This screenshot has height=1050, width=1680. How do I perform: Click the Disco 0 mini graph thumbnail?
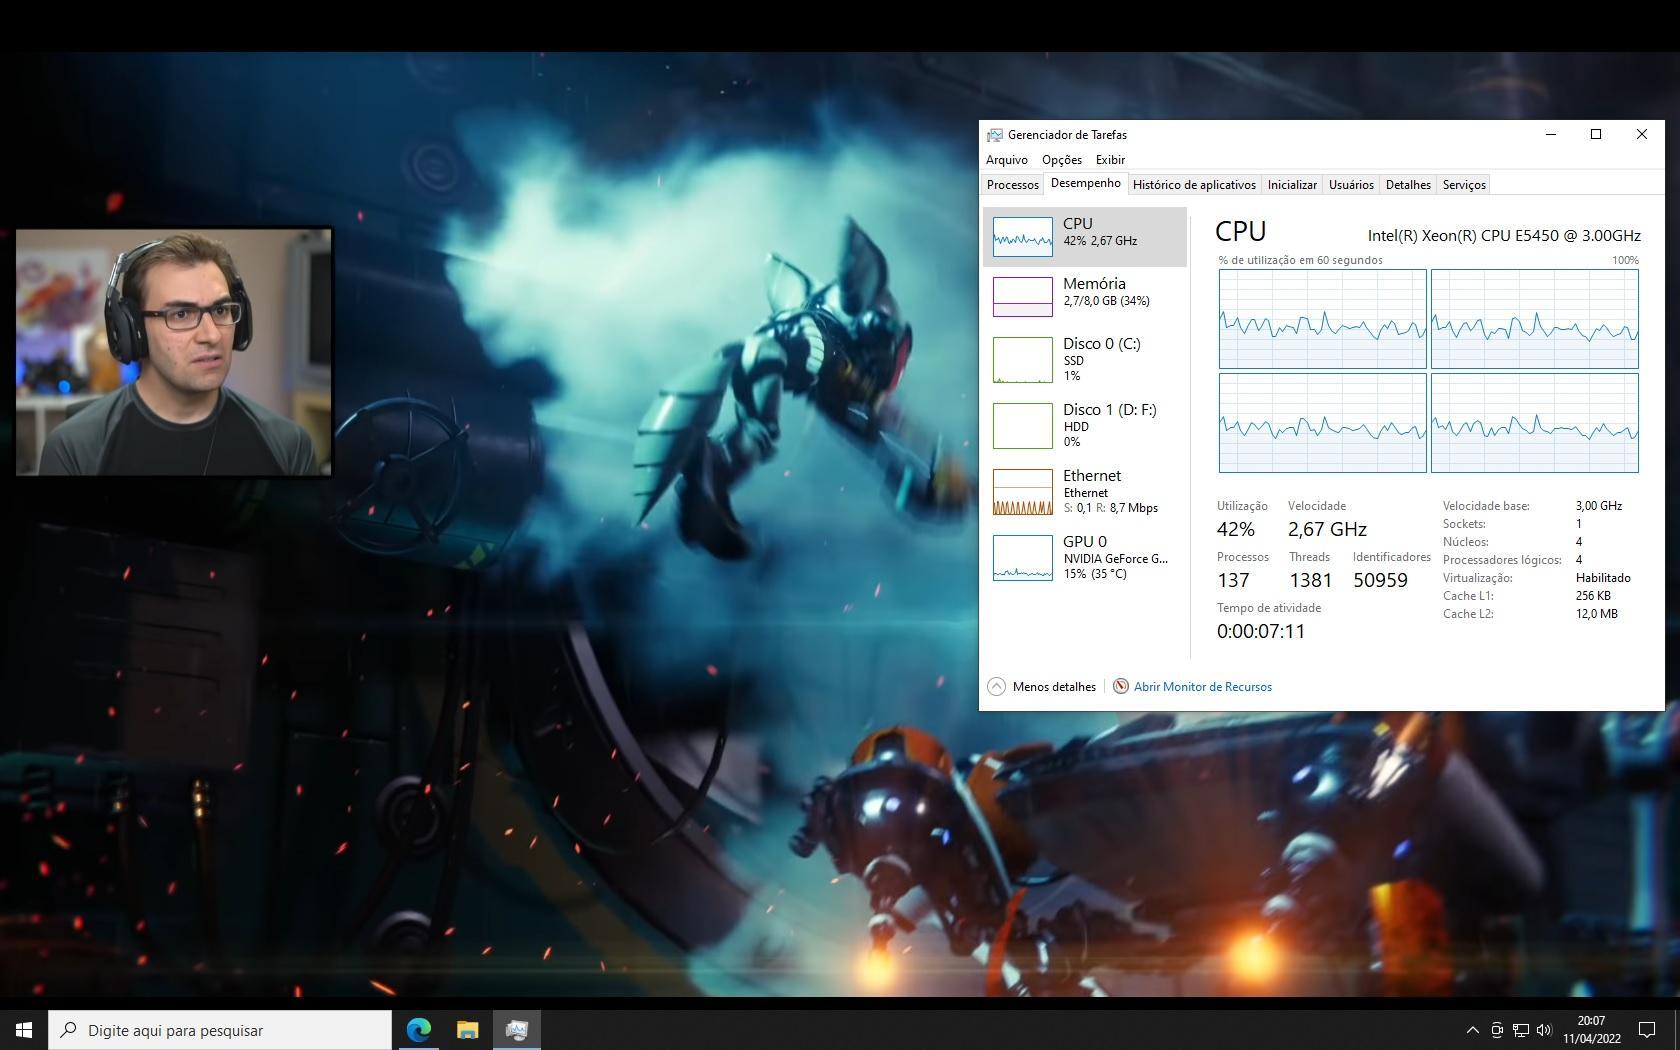coord(1022,360)
